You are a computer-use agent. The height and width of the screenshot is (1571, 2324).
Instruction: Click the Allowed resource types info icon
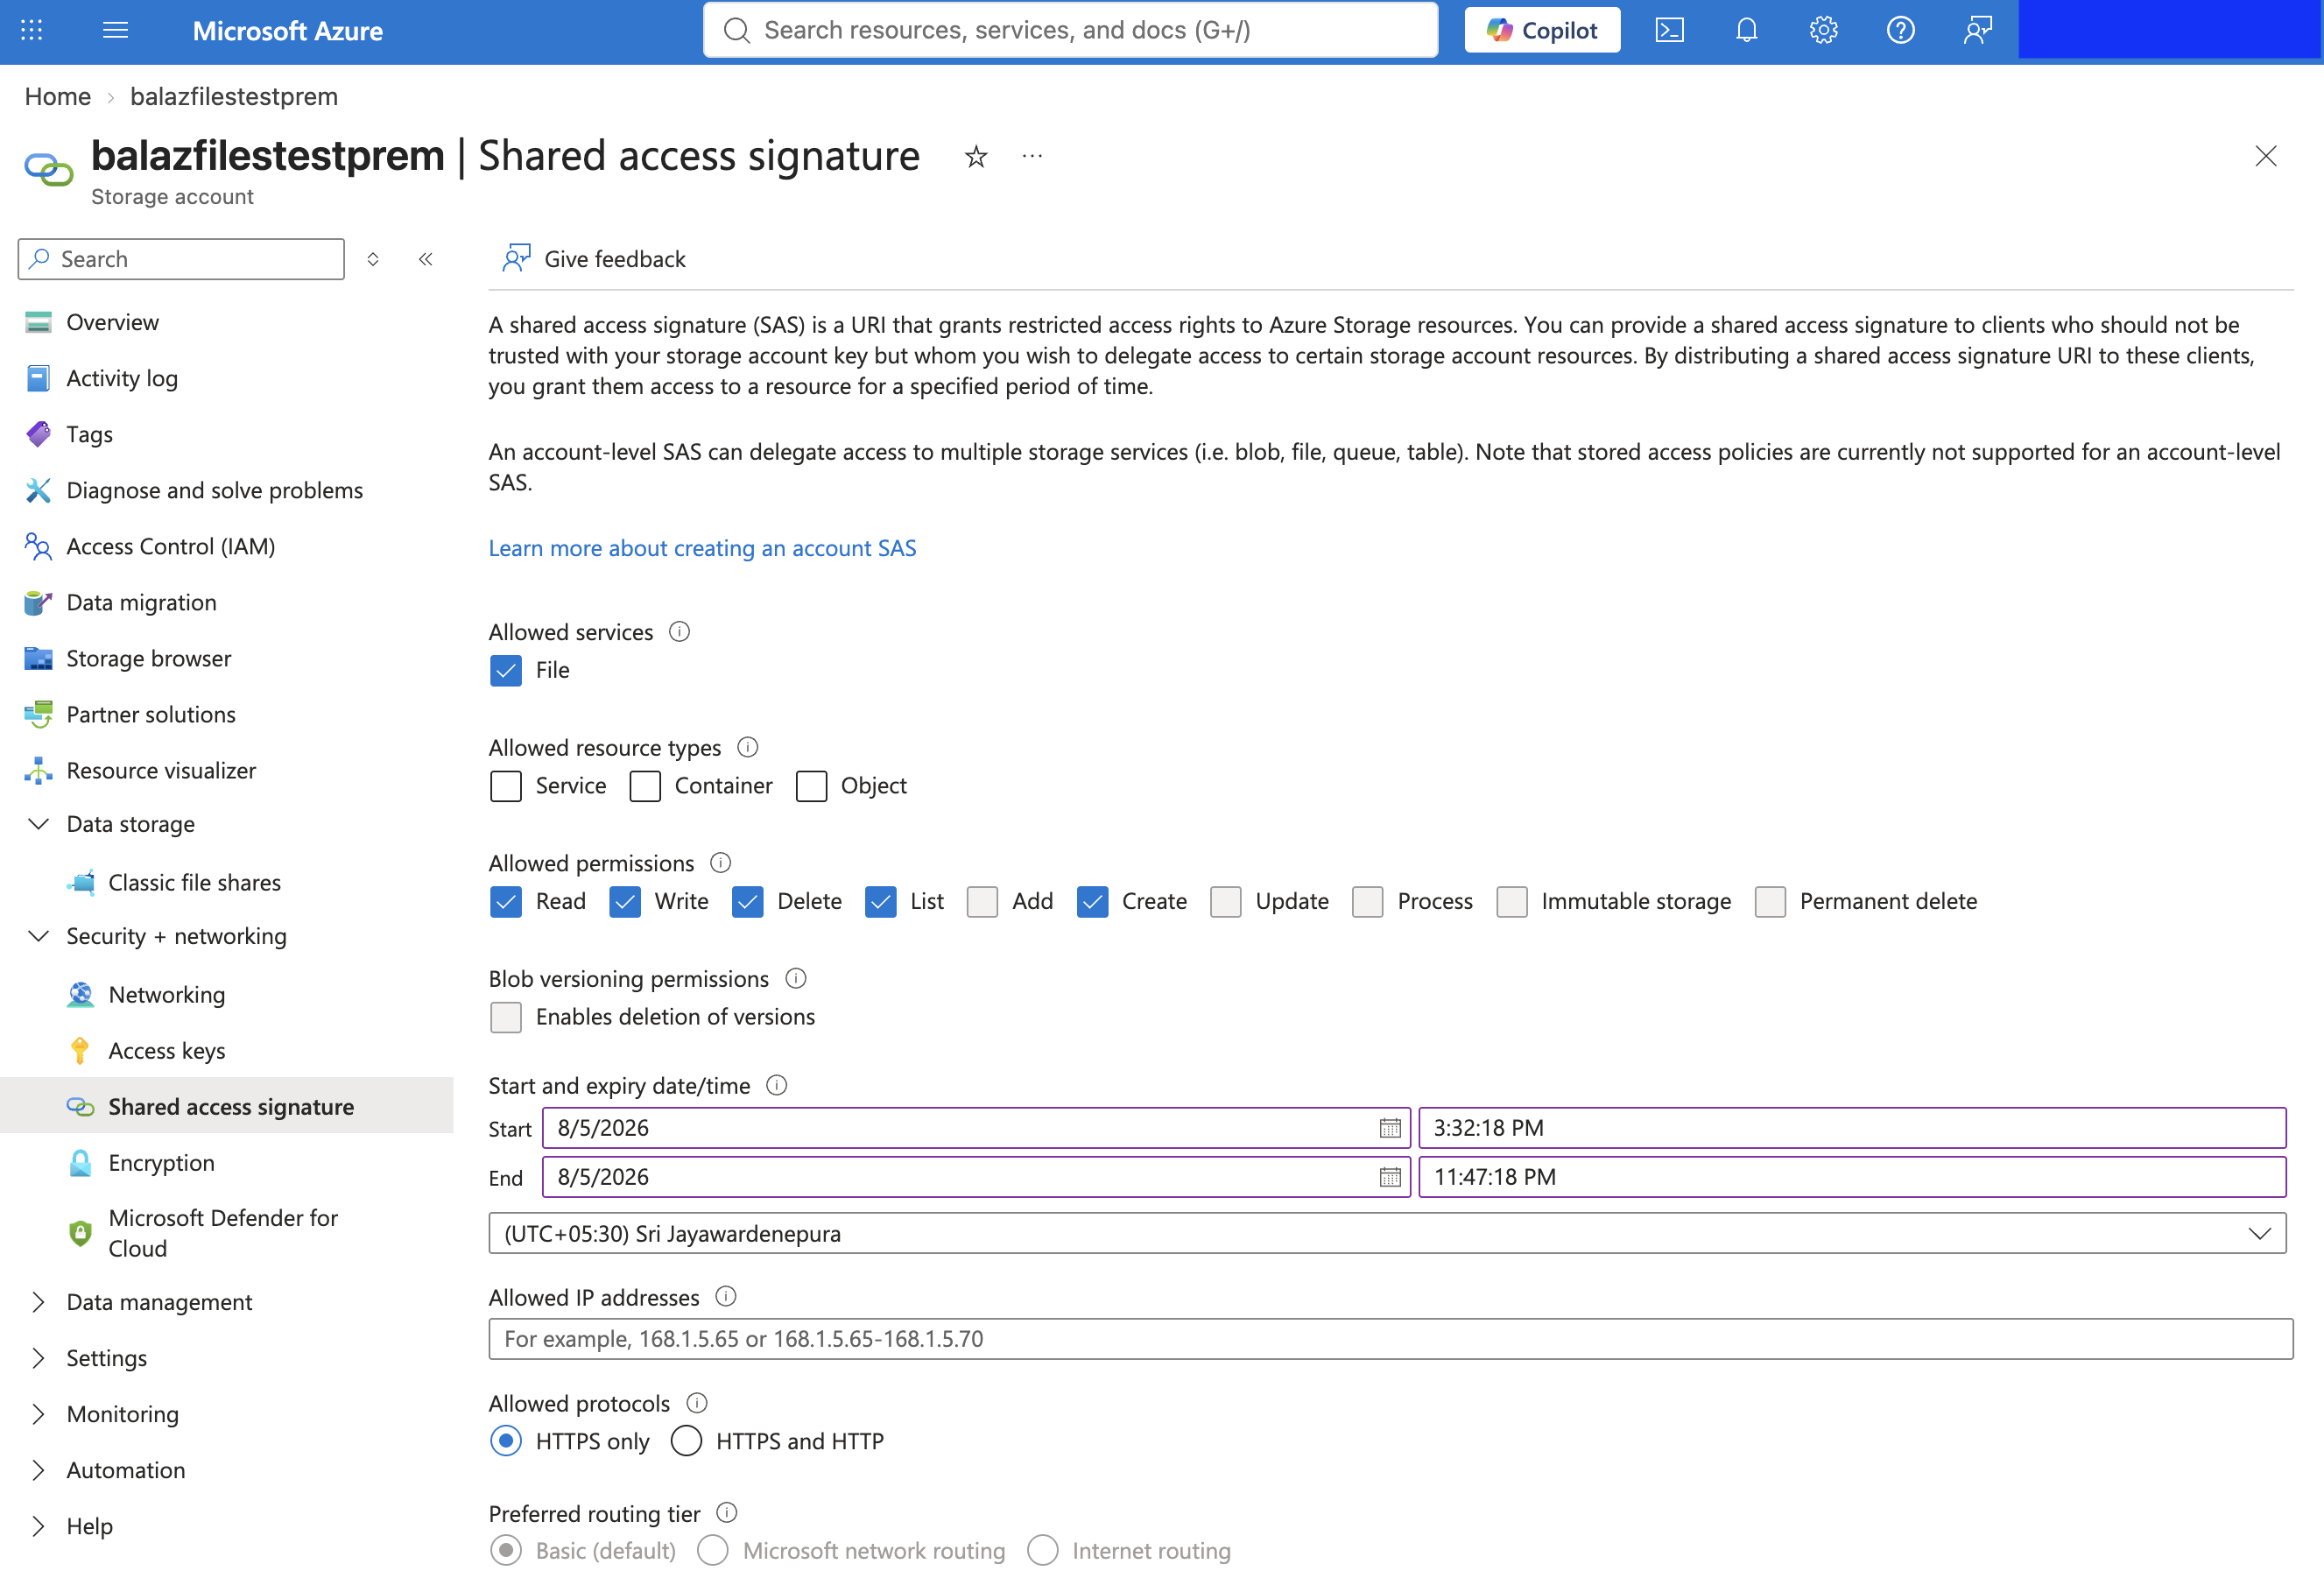747,747
